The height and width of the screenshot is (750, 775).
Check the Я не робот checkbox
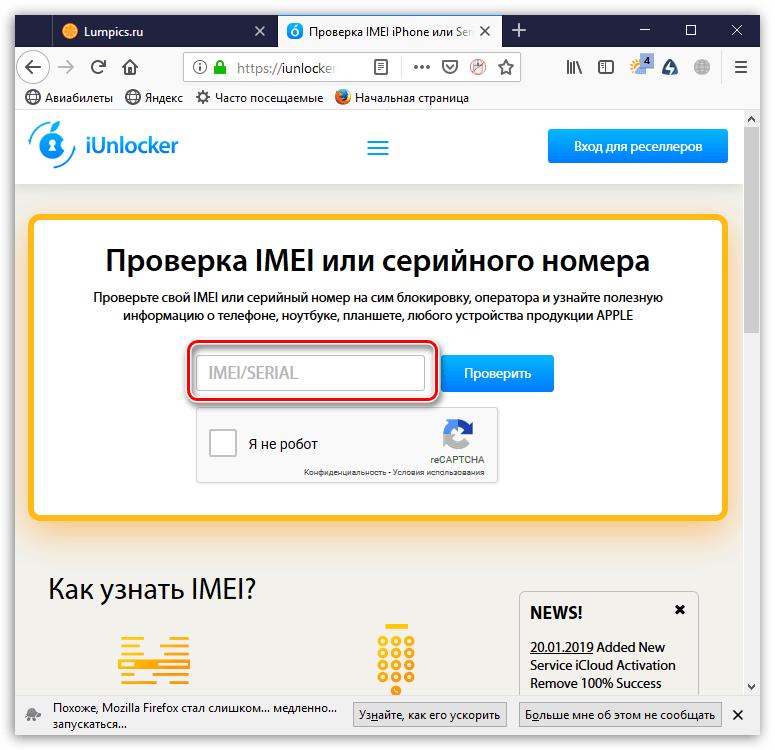pyautogui.click(x=222, y=443)
